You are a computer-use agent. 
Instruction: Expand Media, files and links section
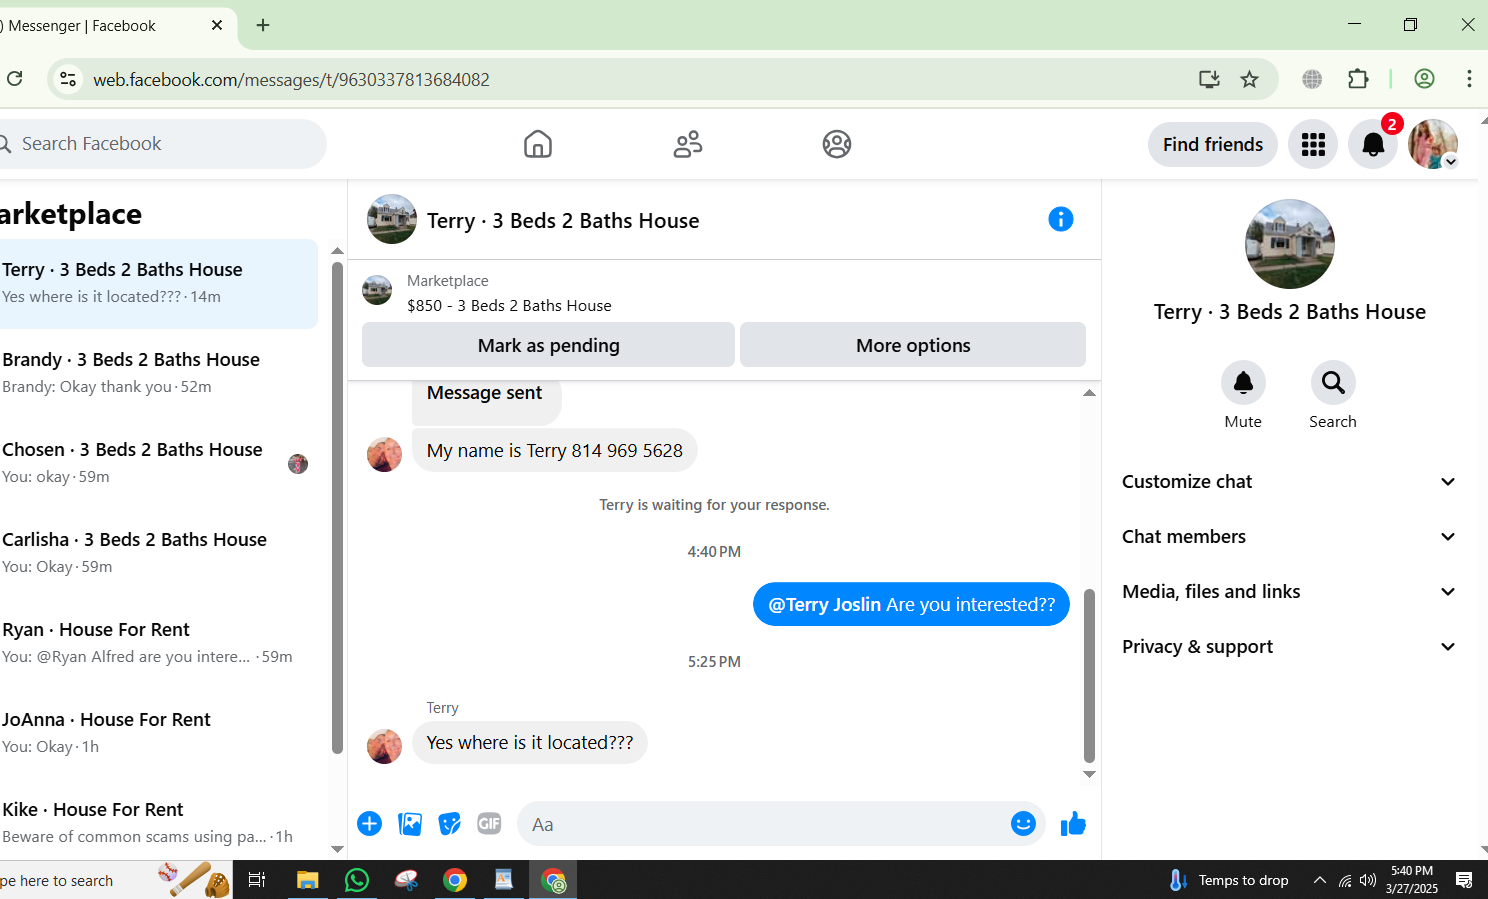[x=1288, y=592]
